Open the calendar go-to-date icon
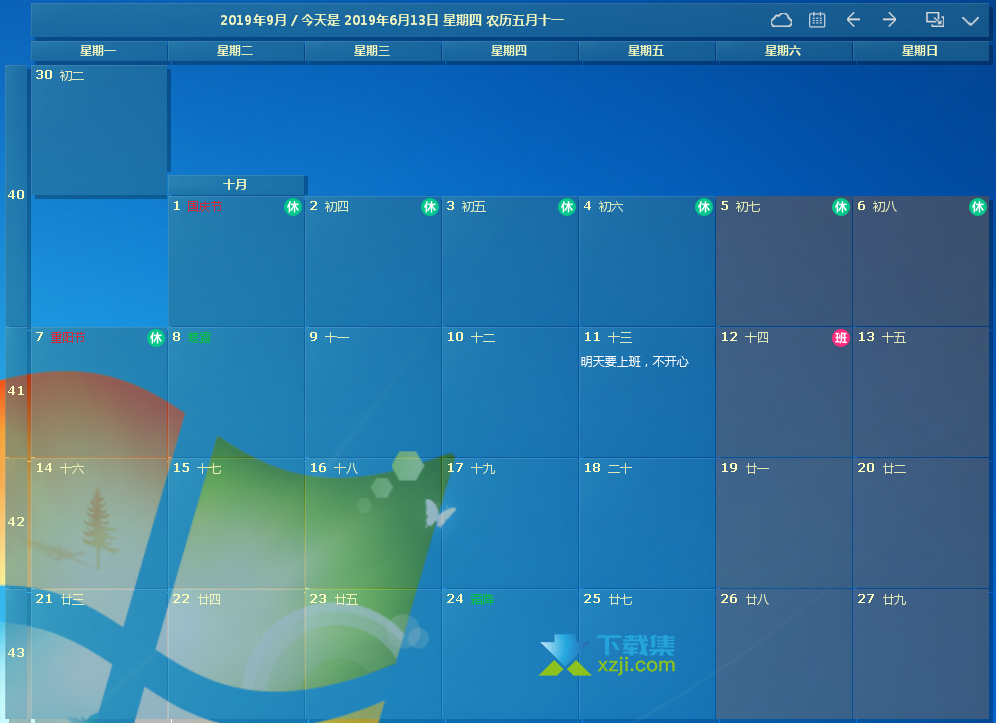The image size is (996, 723). point(817,20)
